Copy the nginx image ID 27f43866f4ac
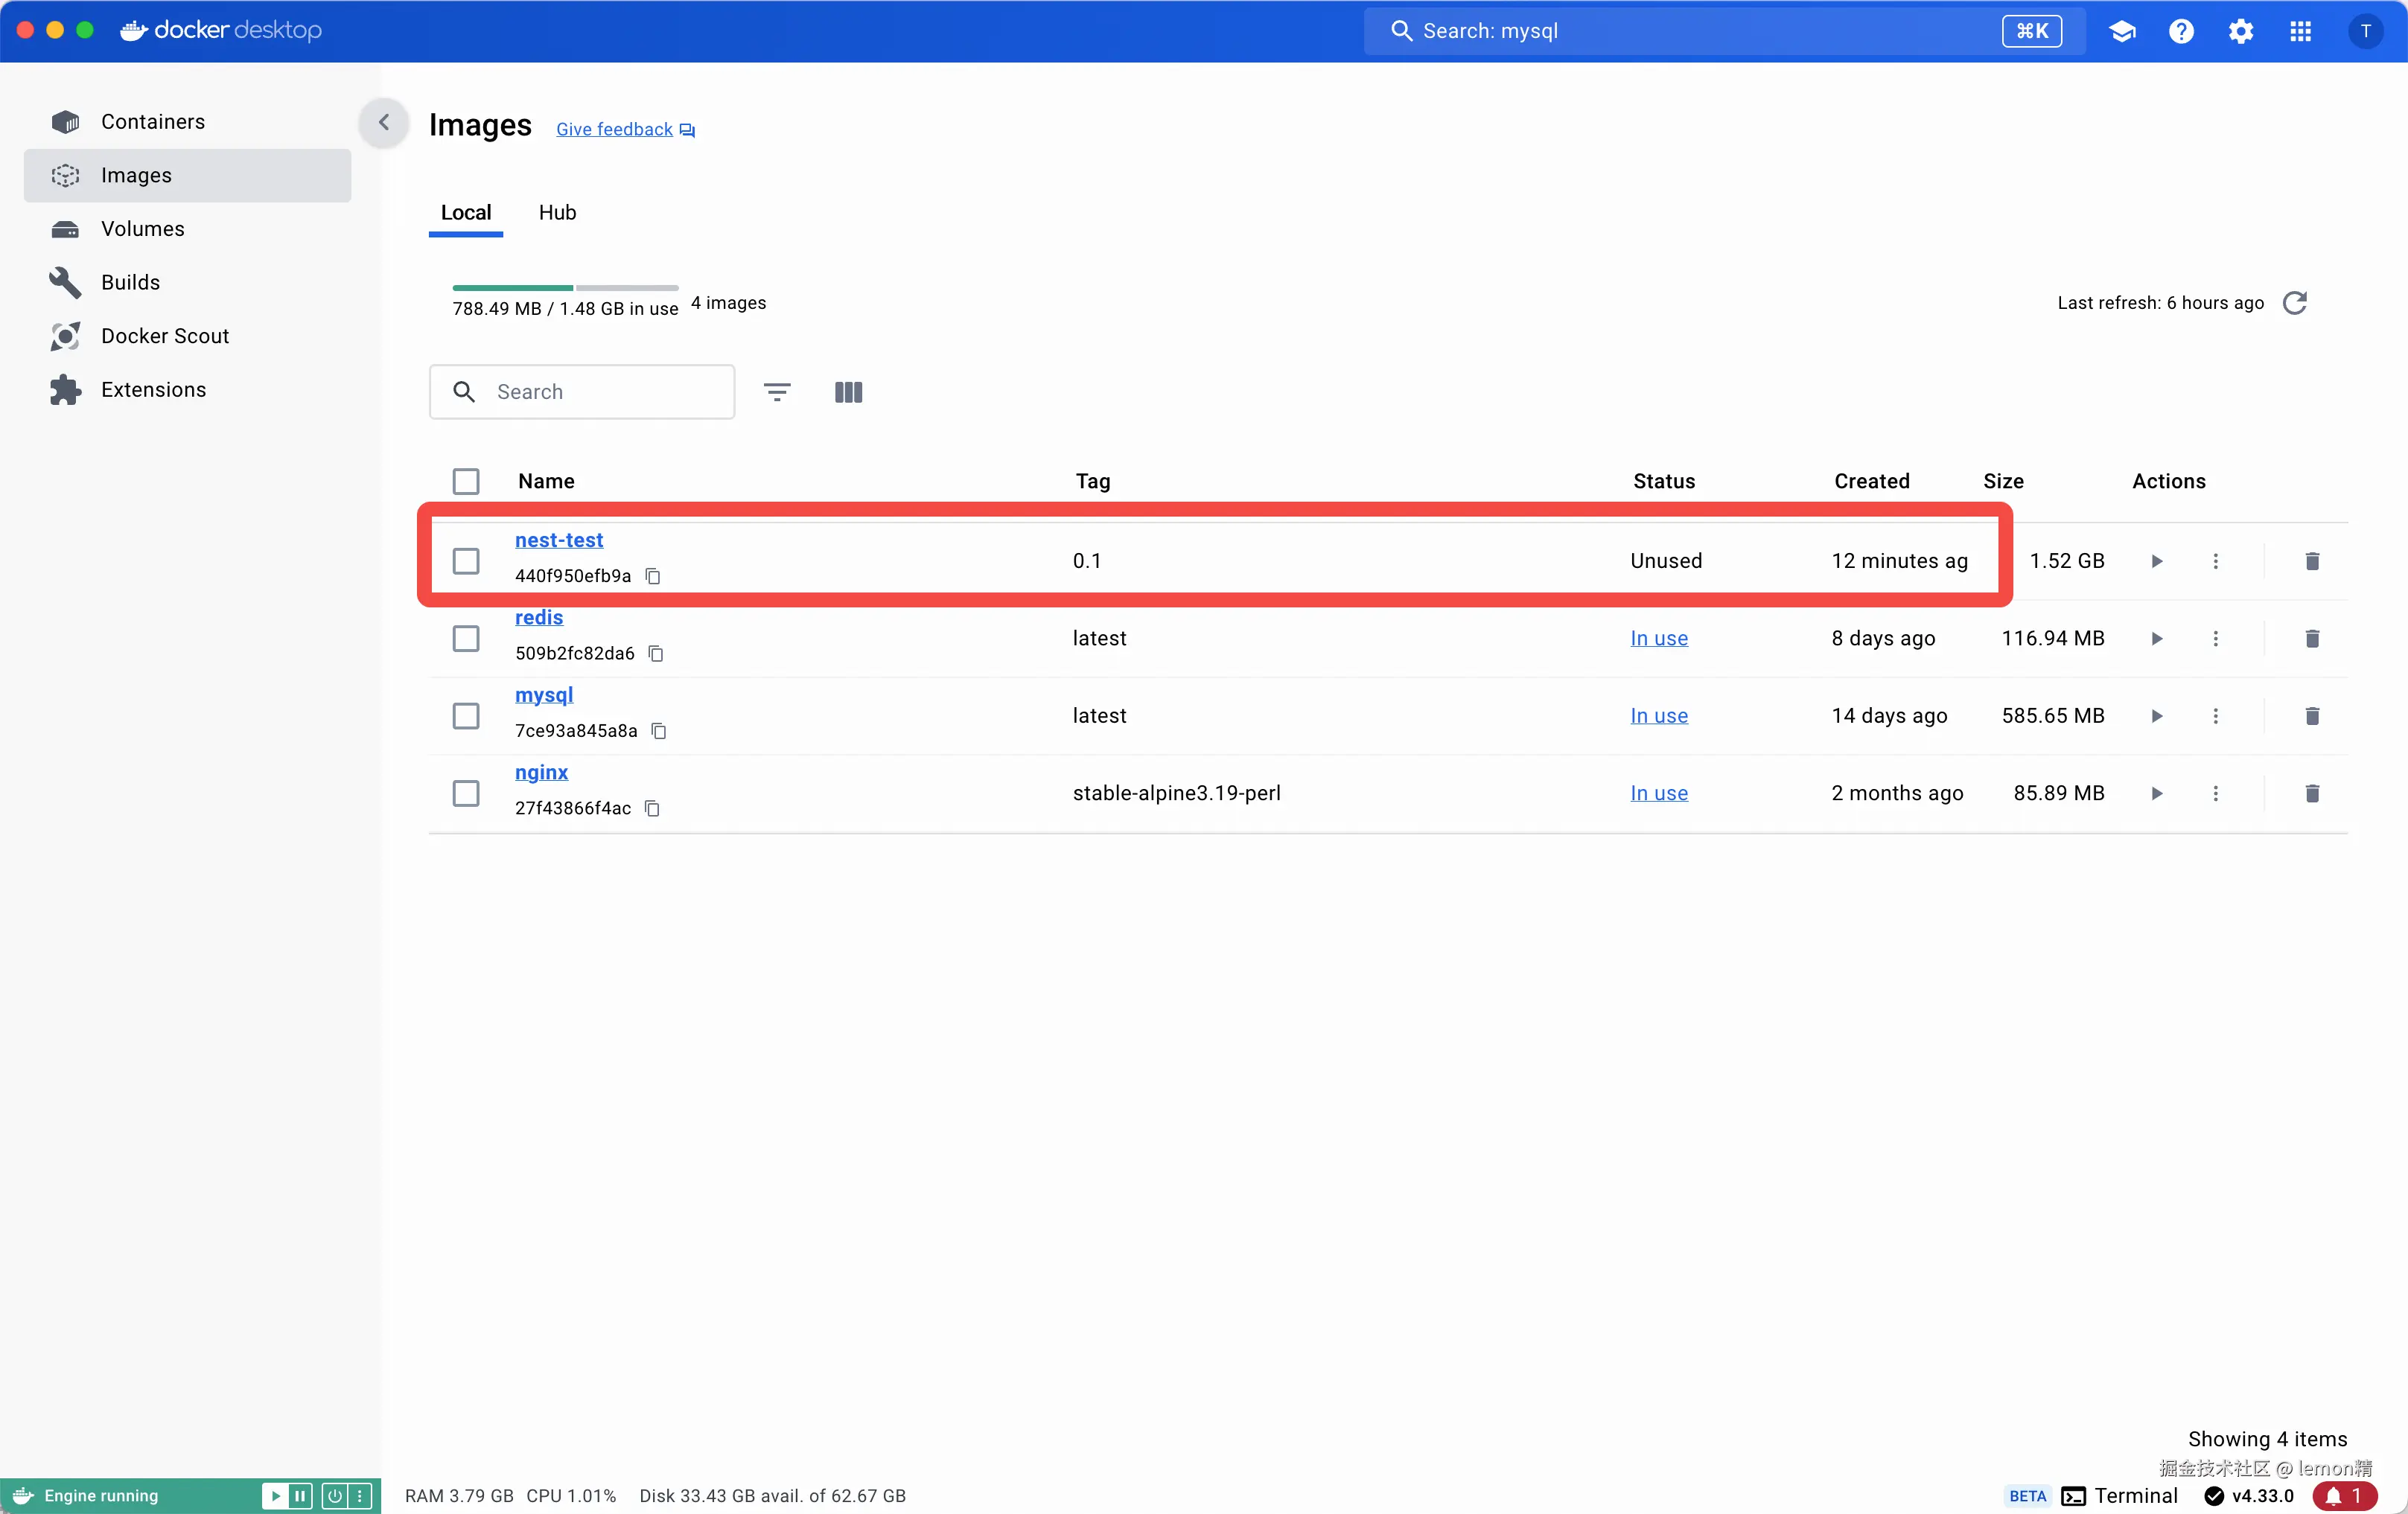 click(x=653, y=808)
